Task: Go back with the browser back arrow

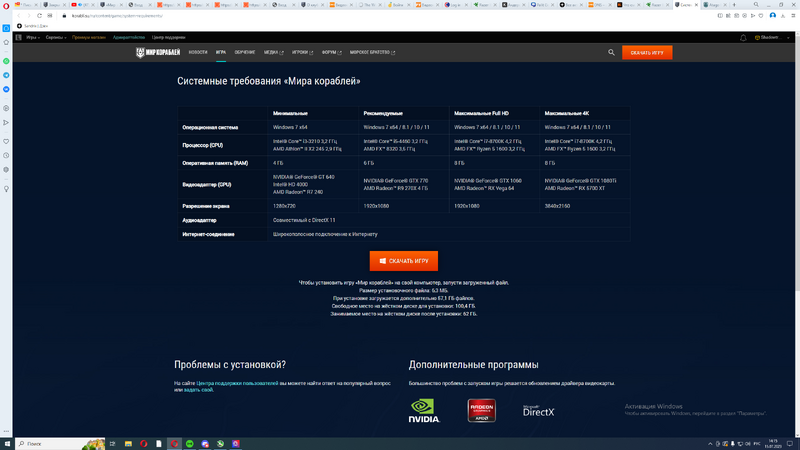Action: pyautogui.click(x=19, y=16)
